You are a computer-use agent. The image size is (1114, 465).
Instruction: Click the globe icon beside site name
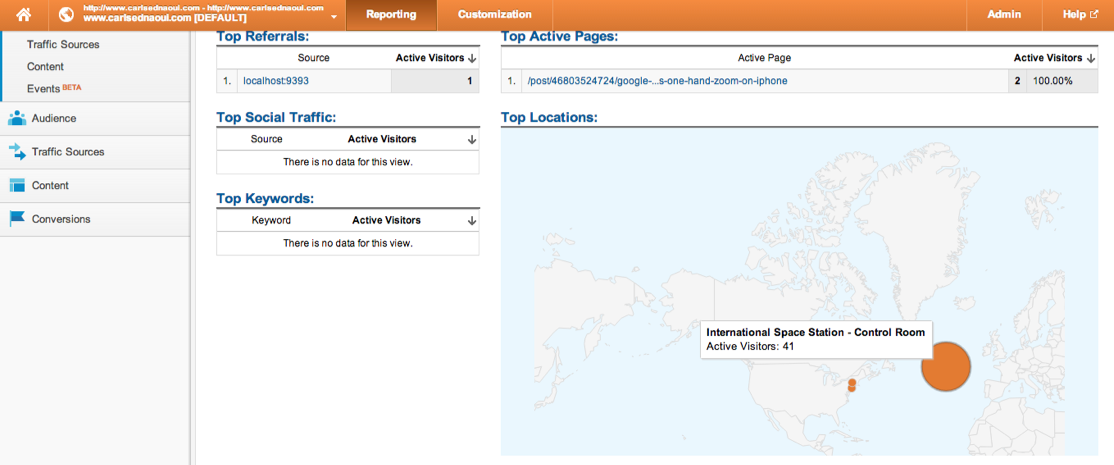point(66,14)
